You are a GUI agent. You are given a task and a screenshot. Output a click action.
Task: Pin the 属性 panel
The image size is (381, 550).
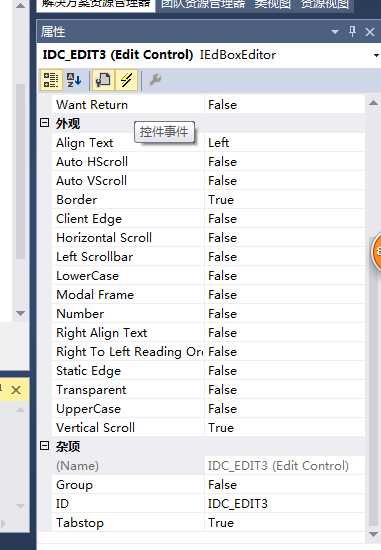click(353, 32)
